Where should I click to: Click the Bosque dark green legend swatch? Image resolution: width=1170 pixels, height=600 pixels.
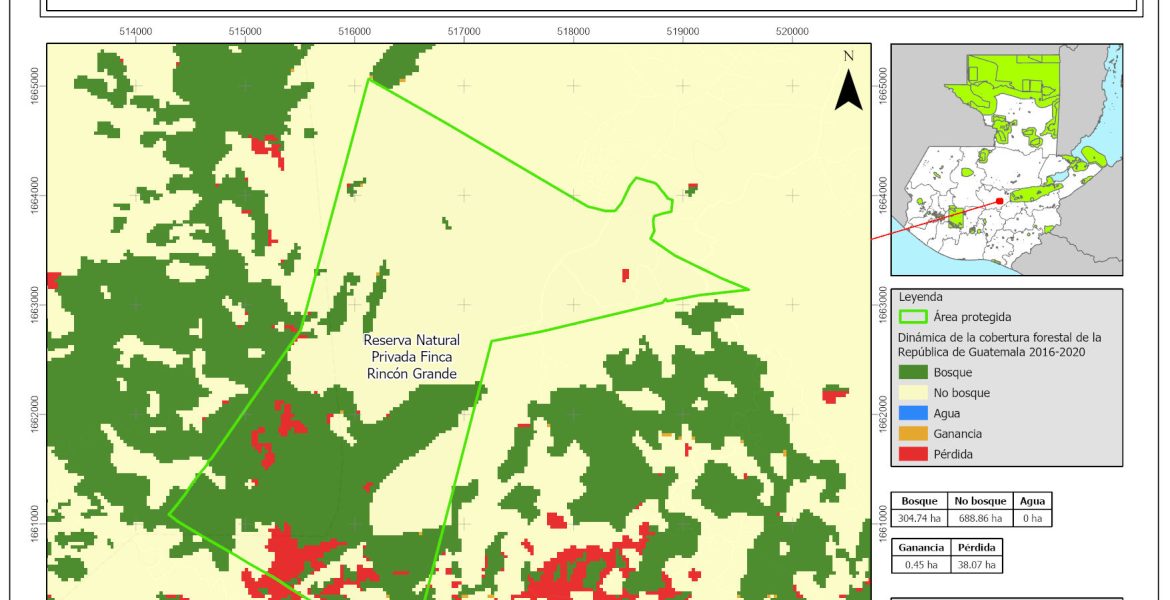[x=914, y=373]
